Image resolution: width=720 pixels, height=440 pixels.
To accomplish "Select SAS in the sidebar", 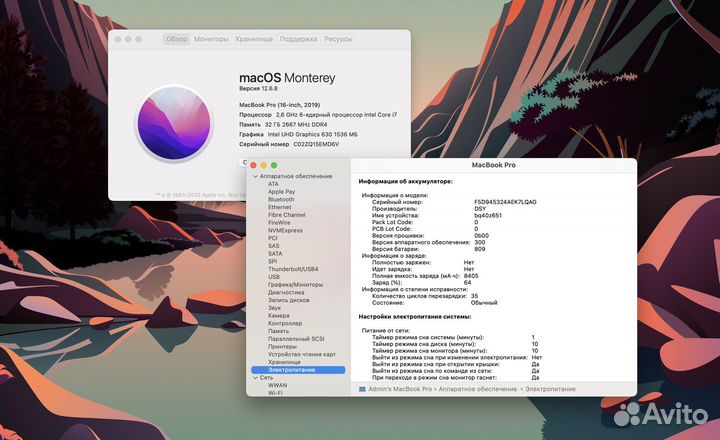I will click(x=274, y=246).
